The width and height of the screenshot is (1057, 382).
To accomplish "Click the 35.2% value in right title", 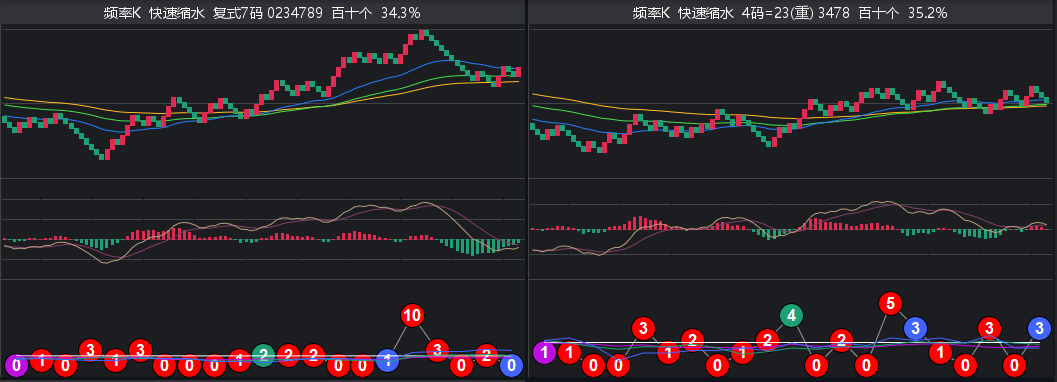I will 927,12.
